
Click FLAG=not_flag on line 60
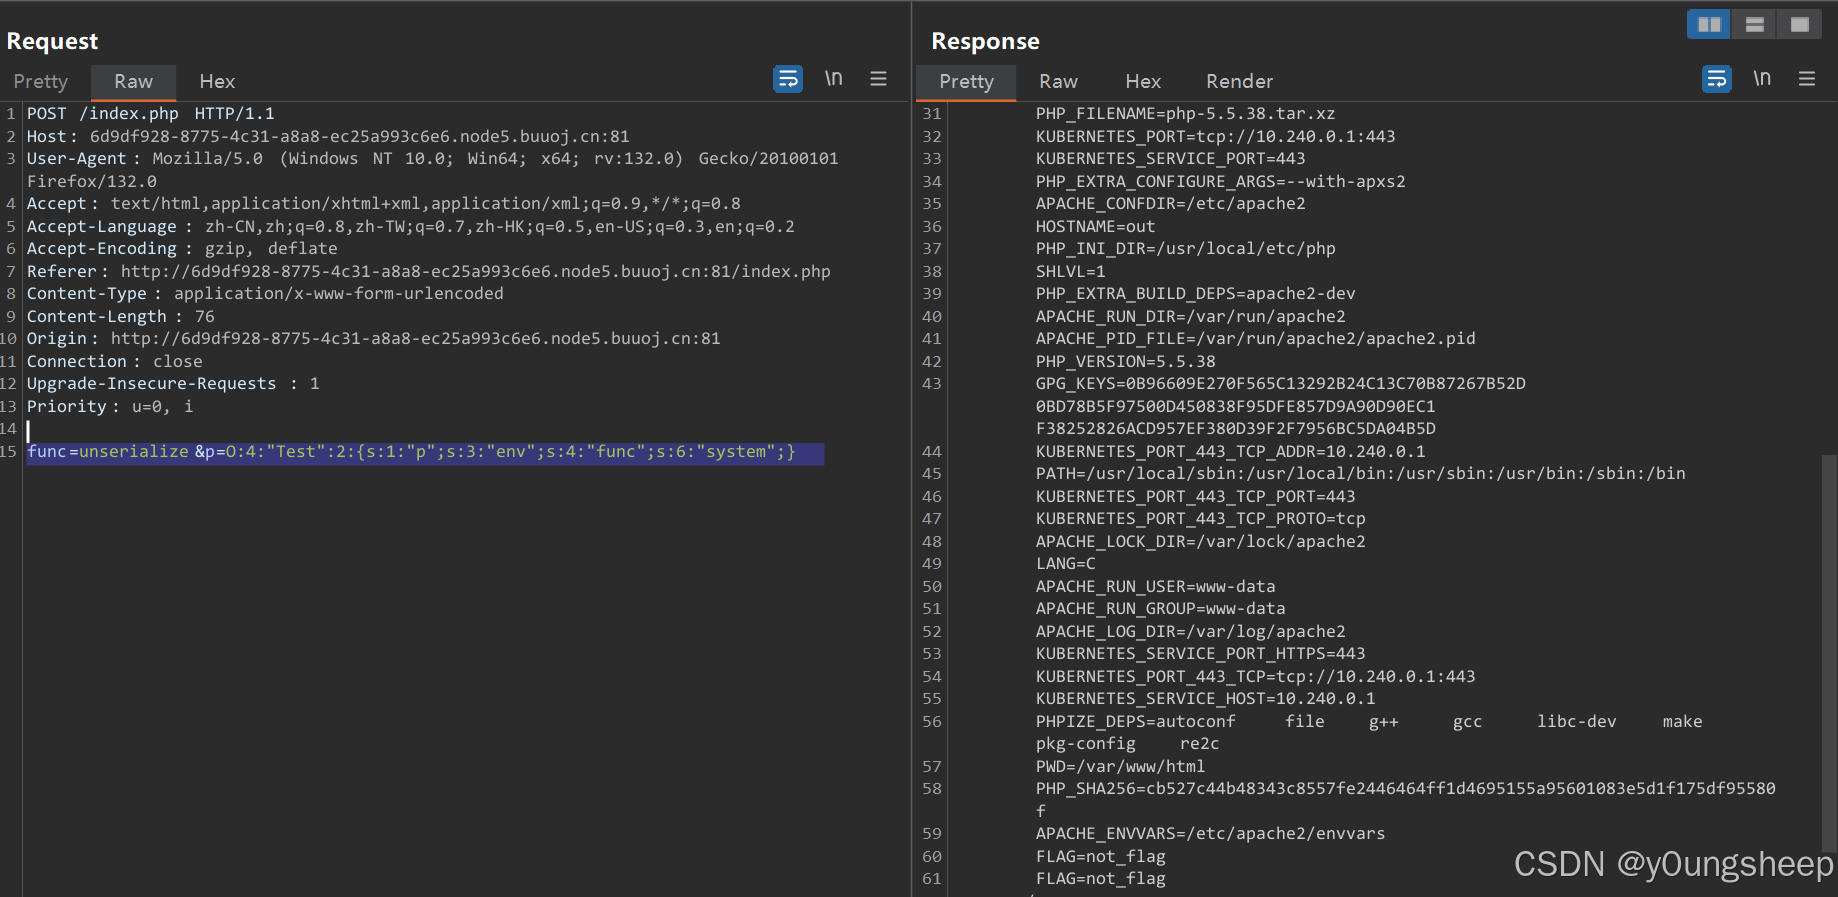1100,857
